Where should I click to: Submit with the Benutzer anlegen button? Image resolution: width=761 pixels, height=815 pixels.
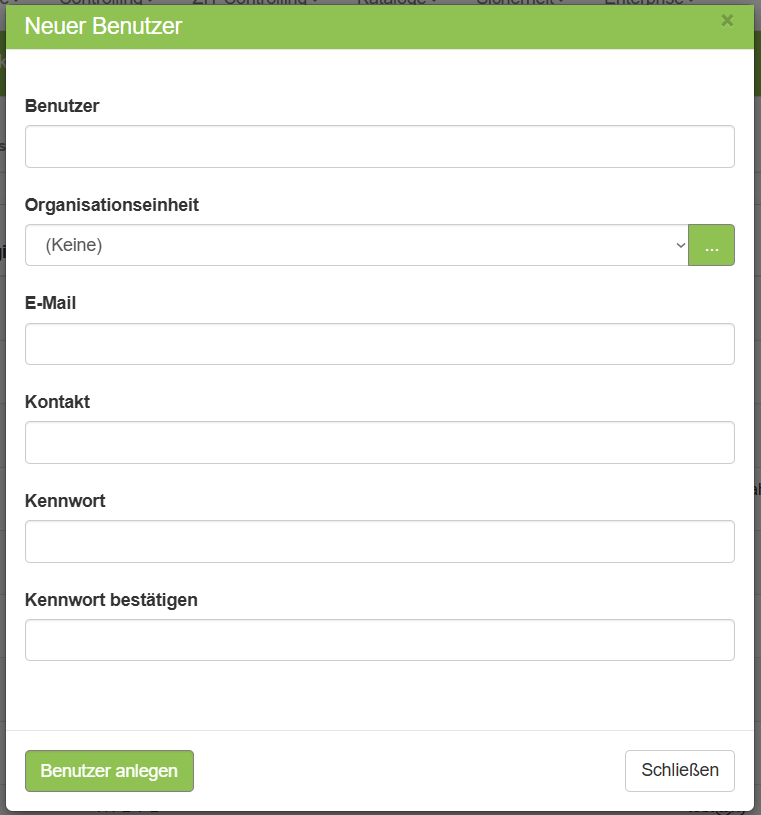coord(109,771)
